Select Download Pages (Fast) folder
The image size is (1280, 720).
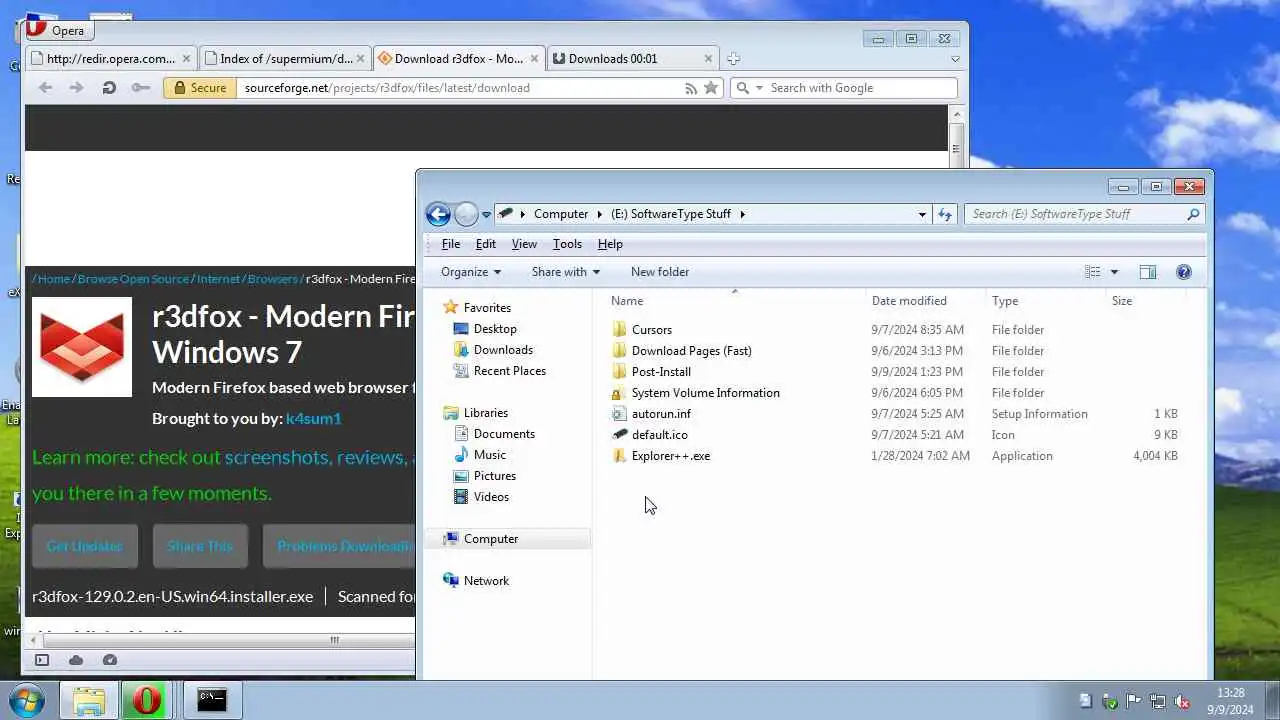pyautogui.click(x=692, y=351)
